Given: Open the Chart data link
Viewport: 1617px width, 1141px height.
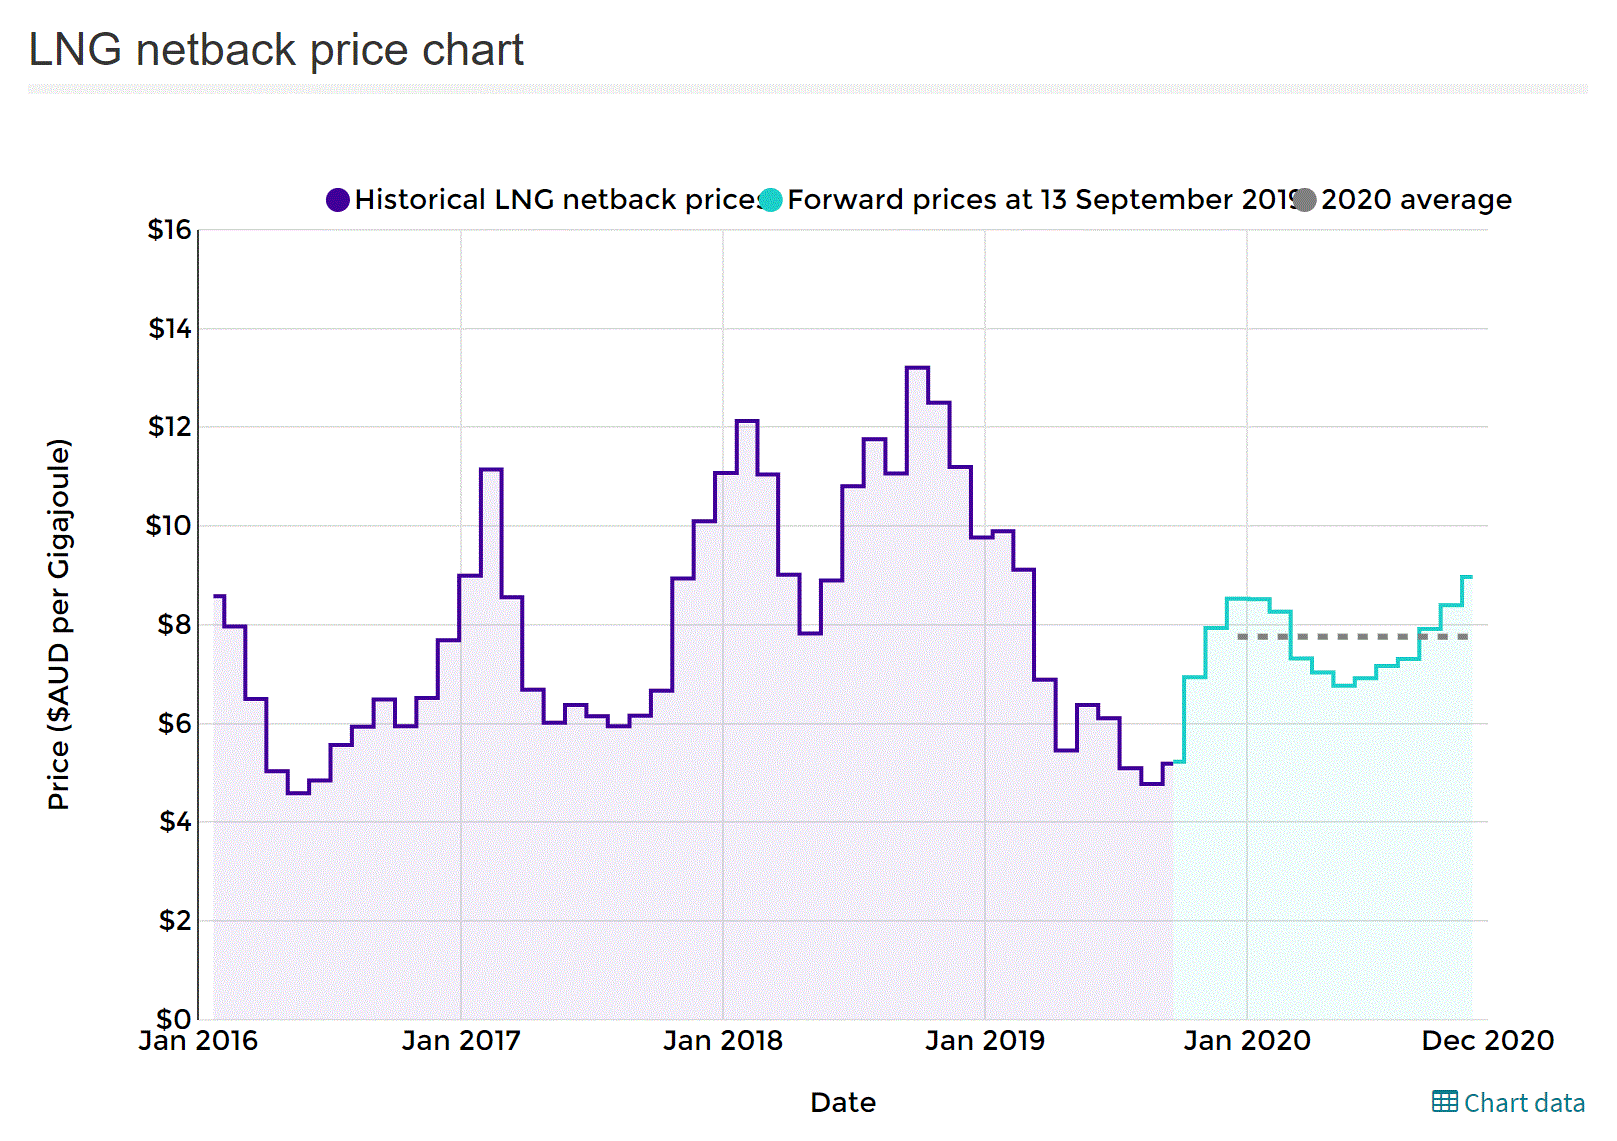Looking at the screenshot, I should (x=1523, y=1103).
